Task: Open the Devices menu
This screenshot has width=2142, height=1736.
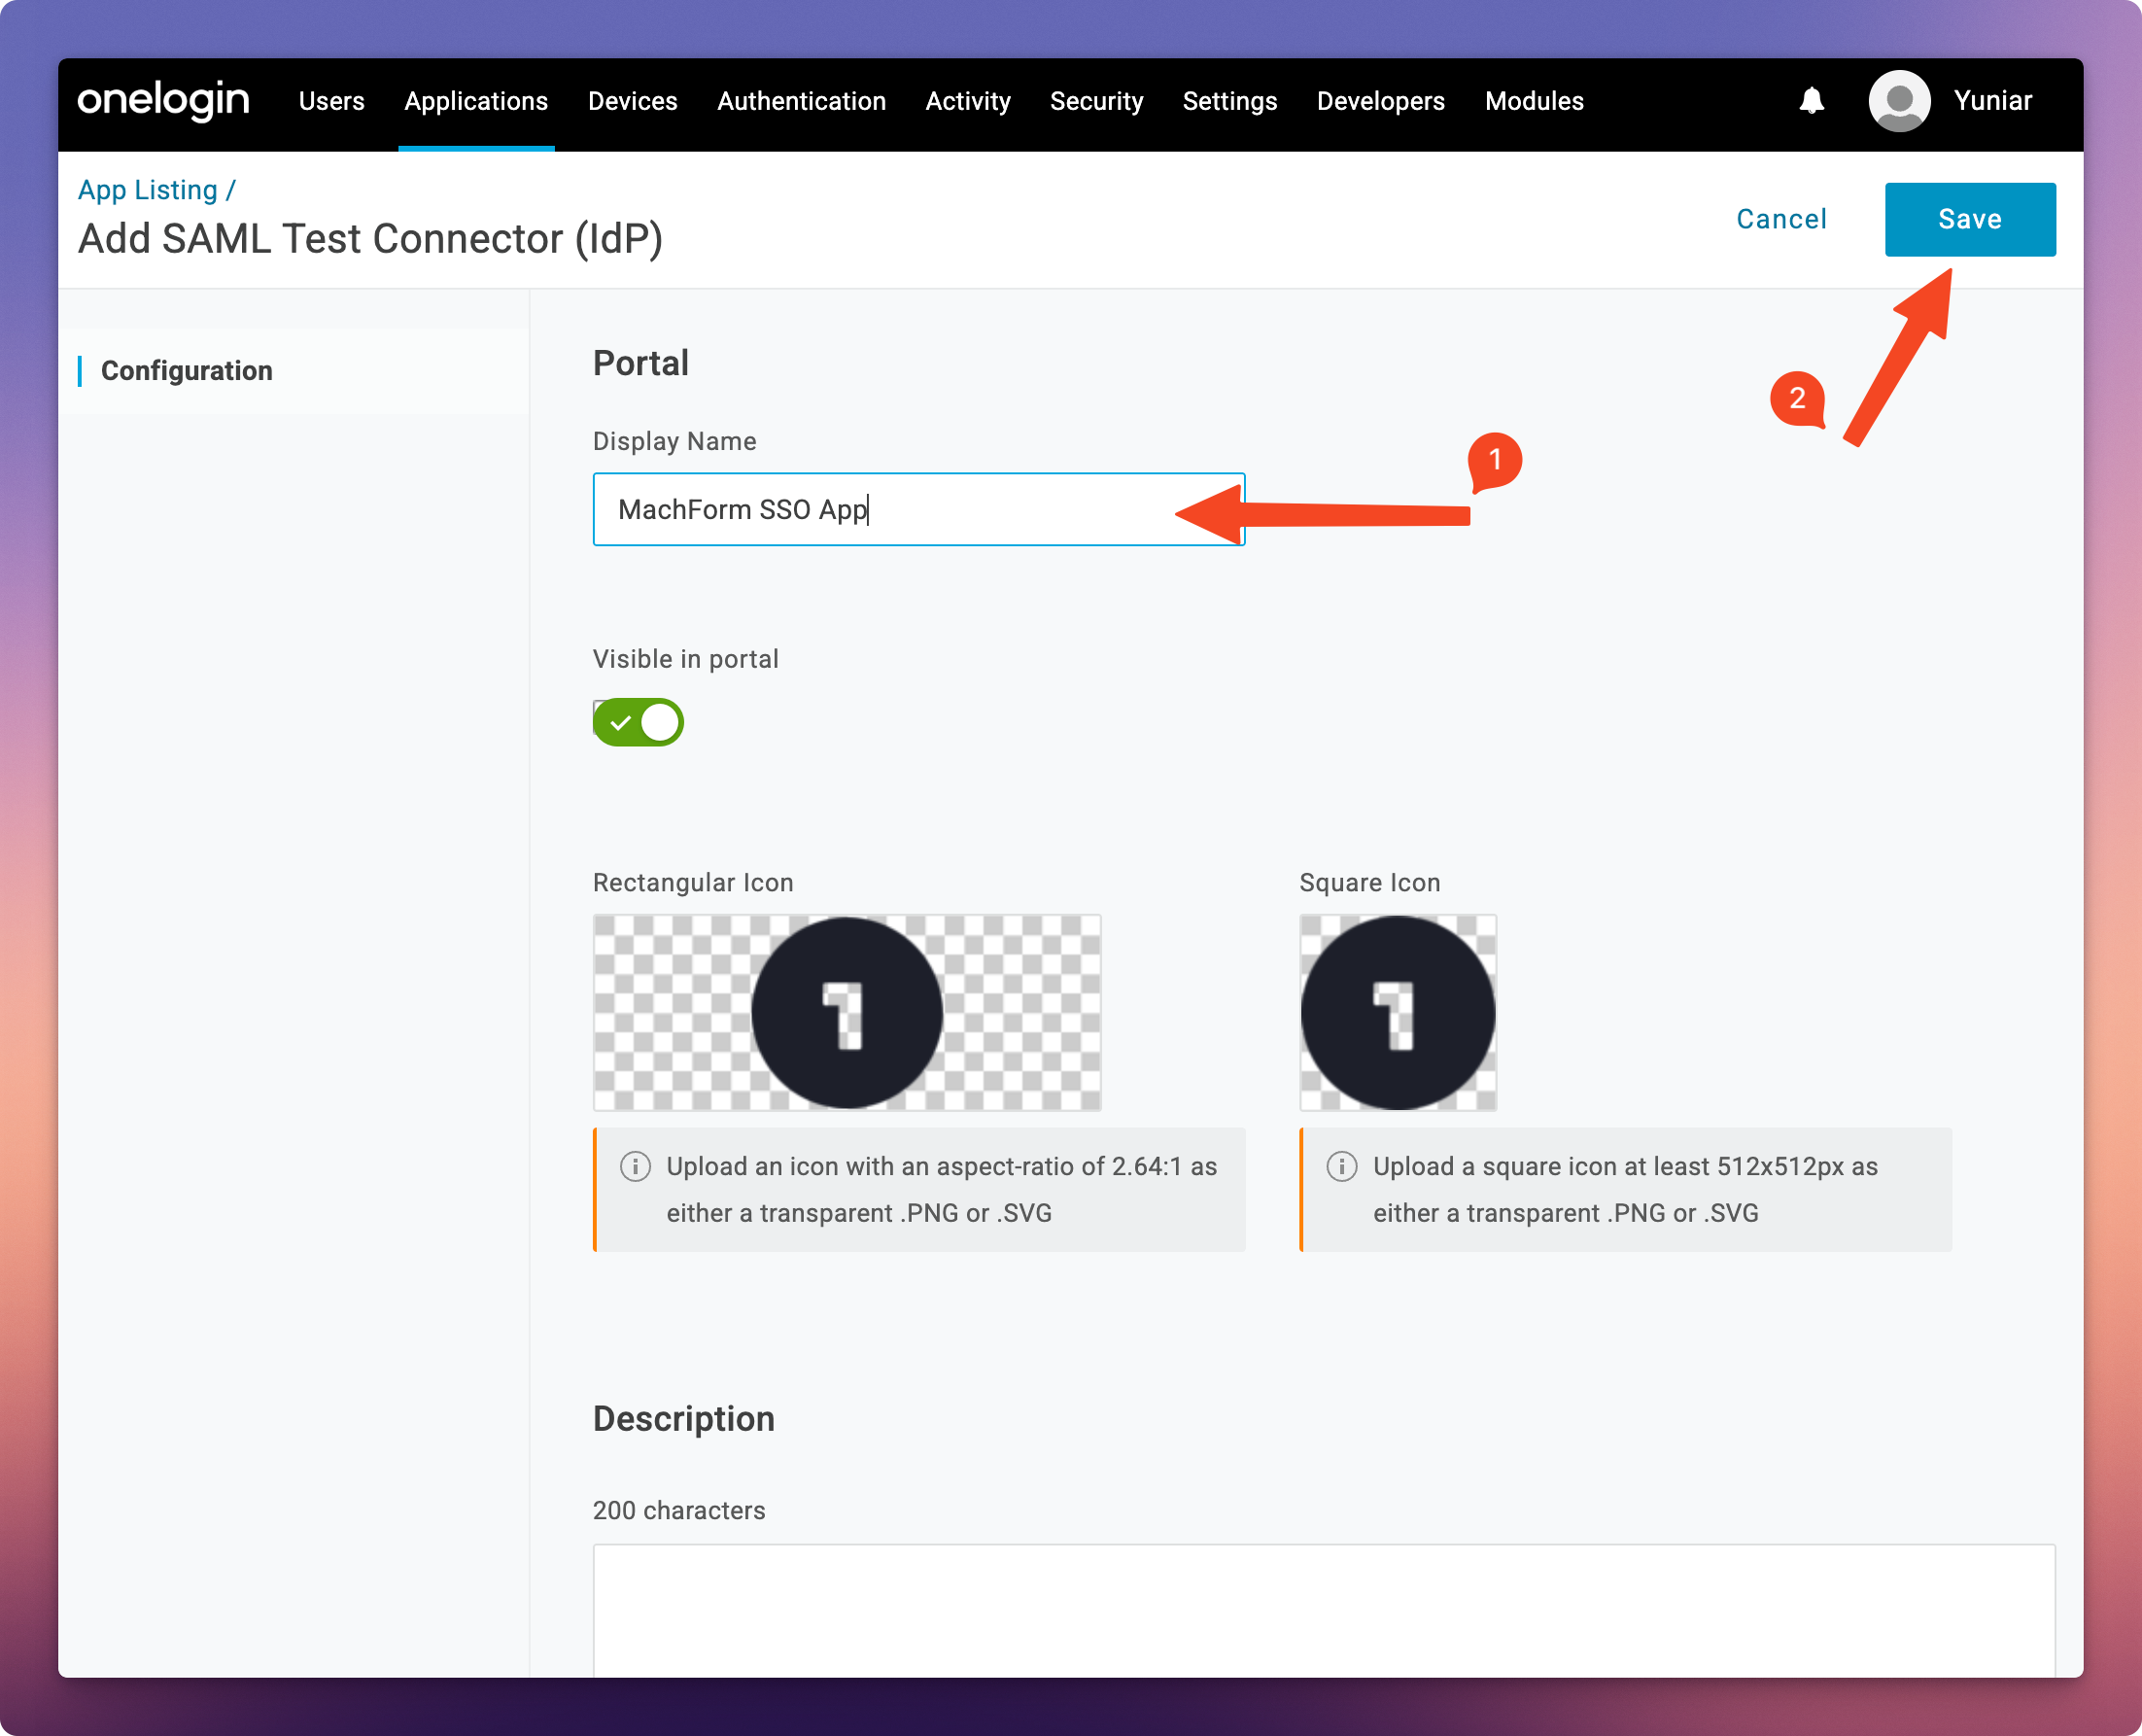Action: [632, 101]
